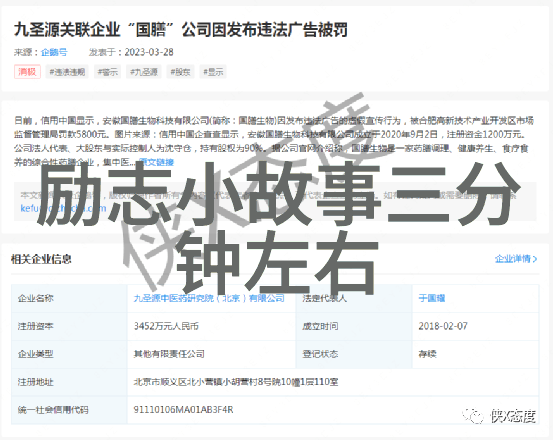
Task: Open the 原文链接 original article link
Action: pos(156,162)
